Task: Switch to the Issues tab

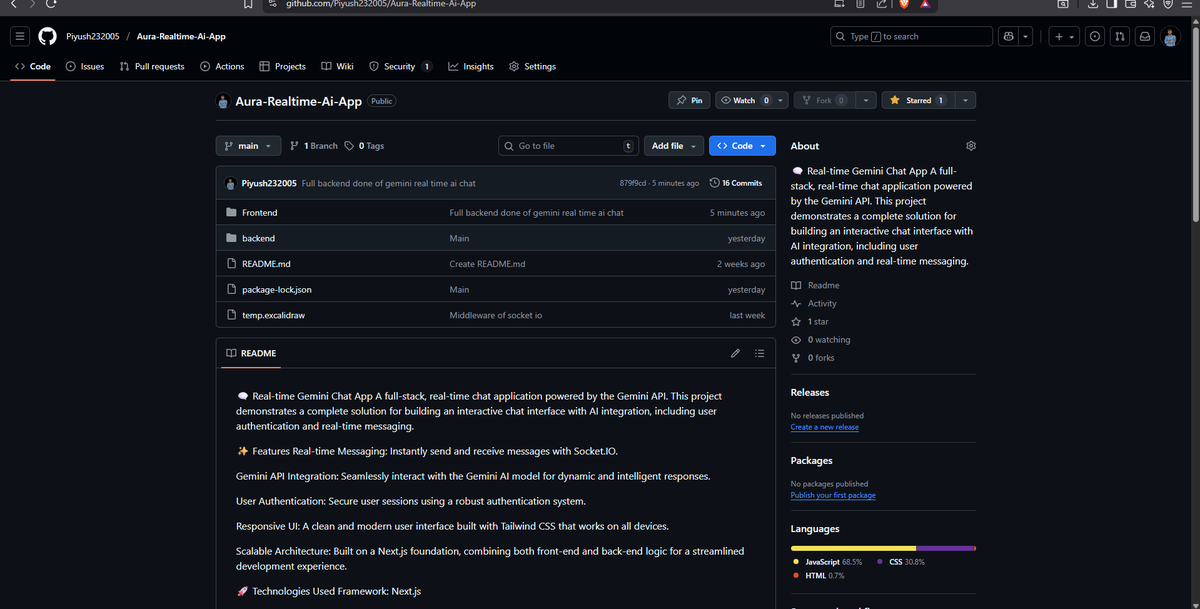Action: point(85,66)
